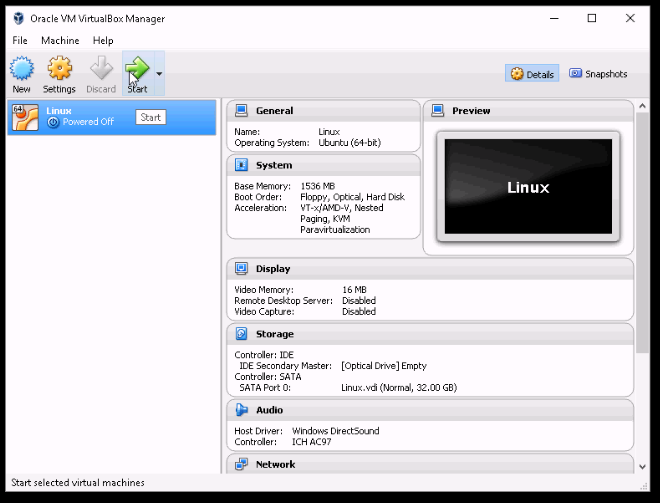Viewport: 660px width, 503px height.
Task: Open the Machine menu
Action: coord(60,40)
